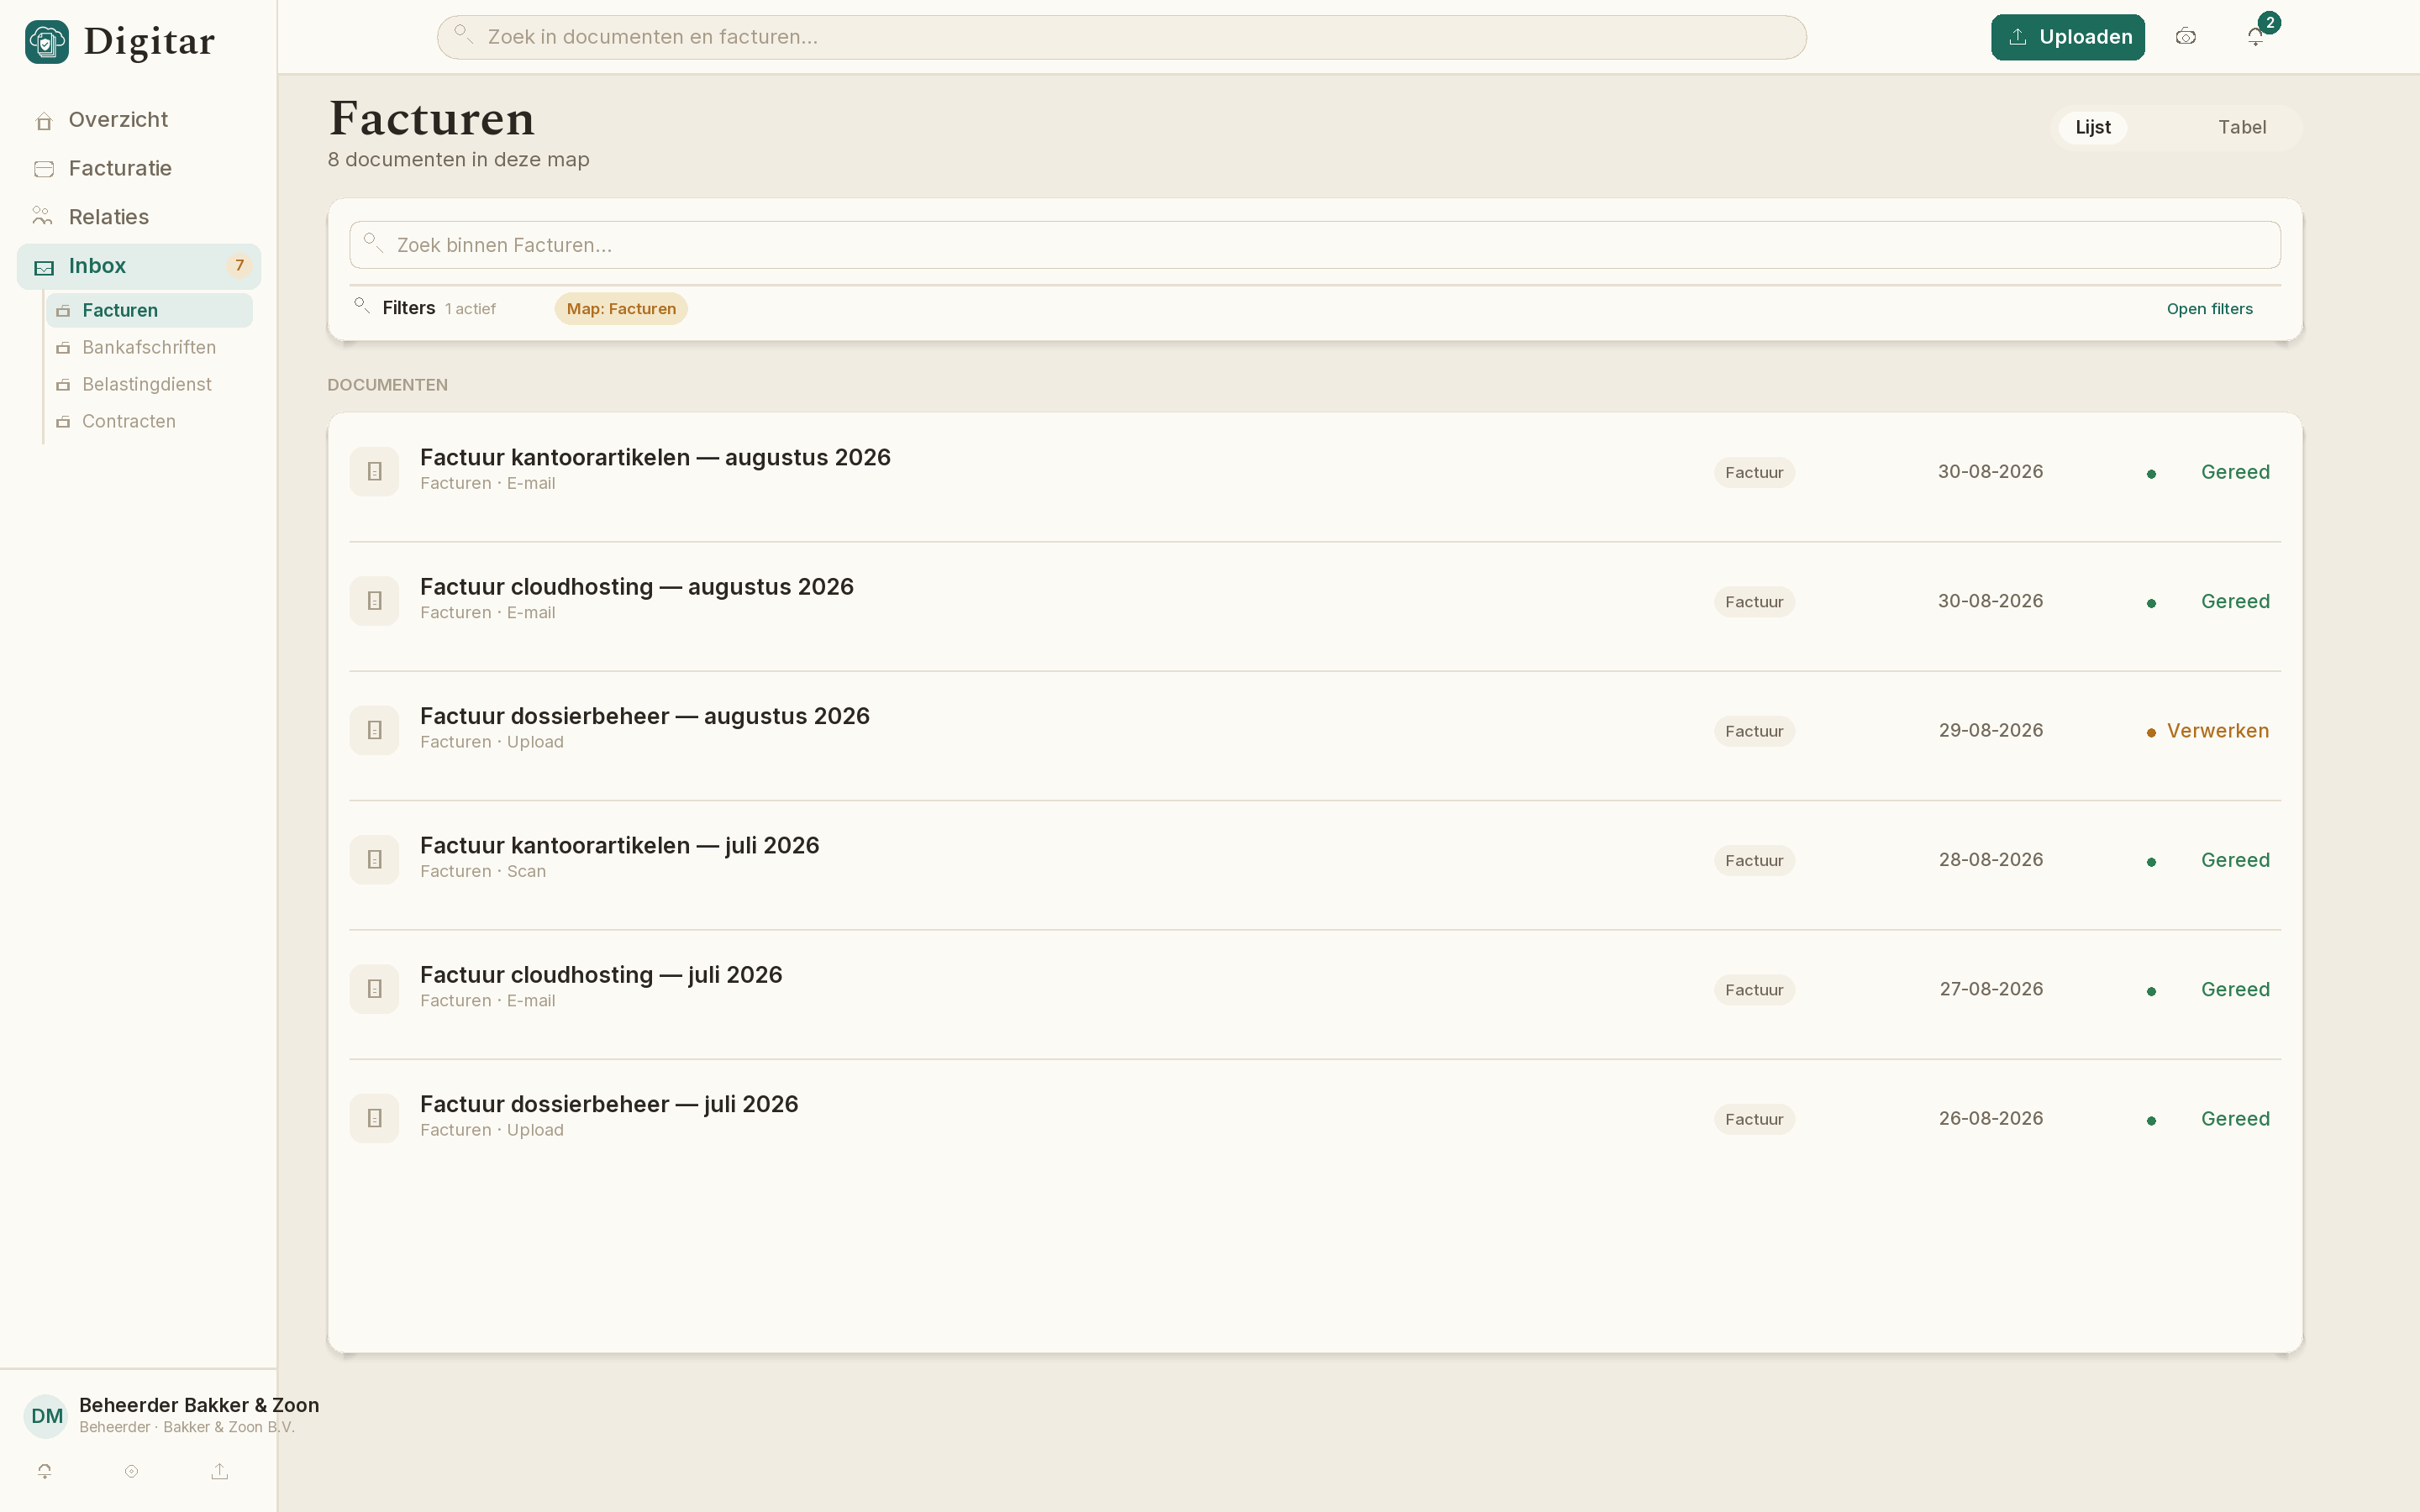
Task: Remove the Map: Facturen filter chip
Action: point(621,309)
